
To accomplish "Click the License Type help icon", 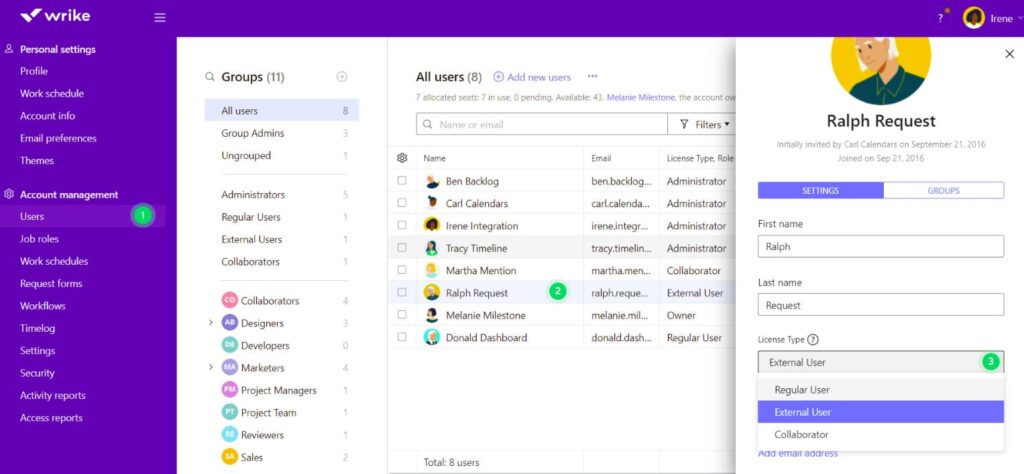I will [812, 340].
